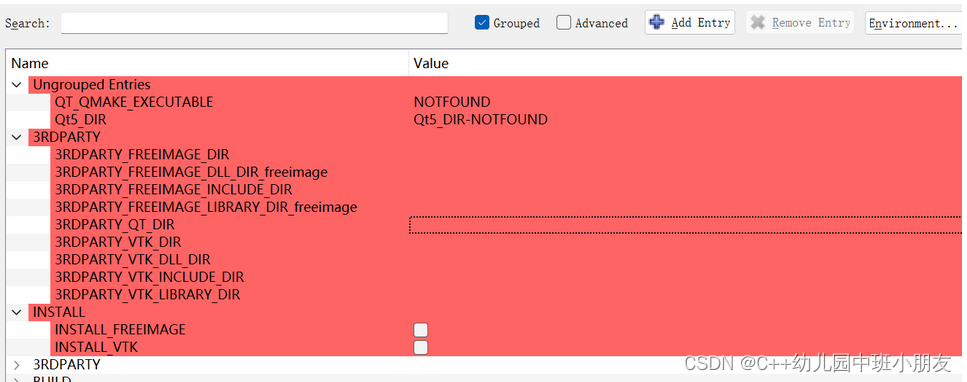The height and width of the screenshot is (382, 967).
Task: Select 3RDPARTY_FREEIMAGE_LIBRARY_DIR_freeimage entry
Action: pyautogui.click(x=206, y=207)
